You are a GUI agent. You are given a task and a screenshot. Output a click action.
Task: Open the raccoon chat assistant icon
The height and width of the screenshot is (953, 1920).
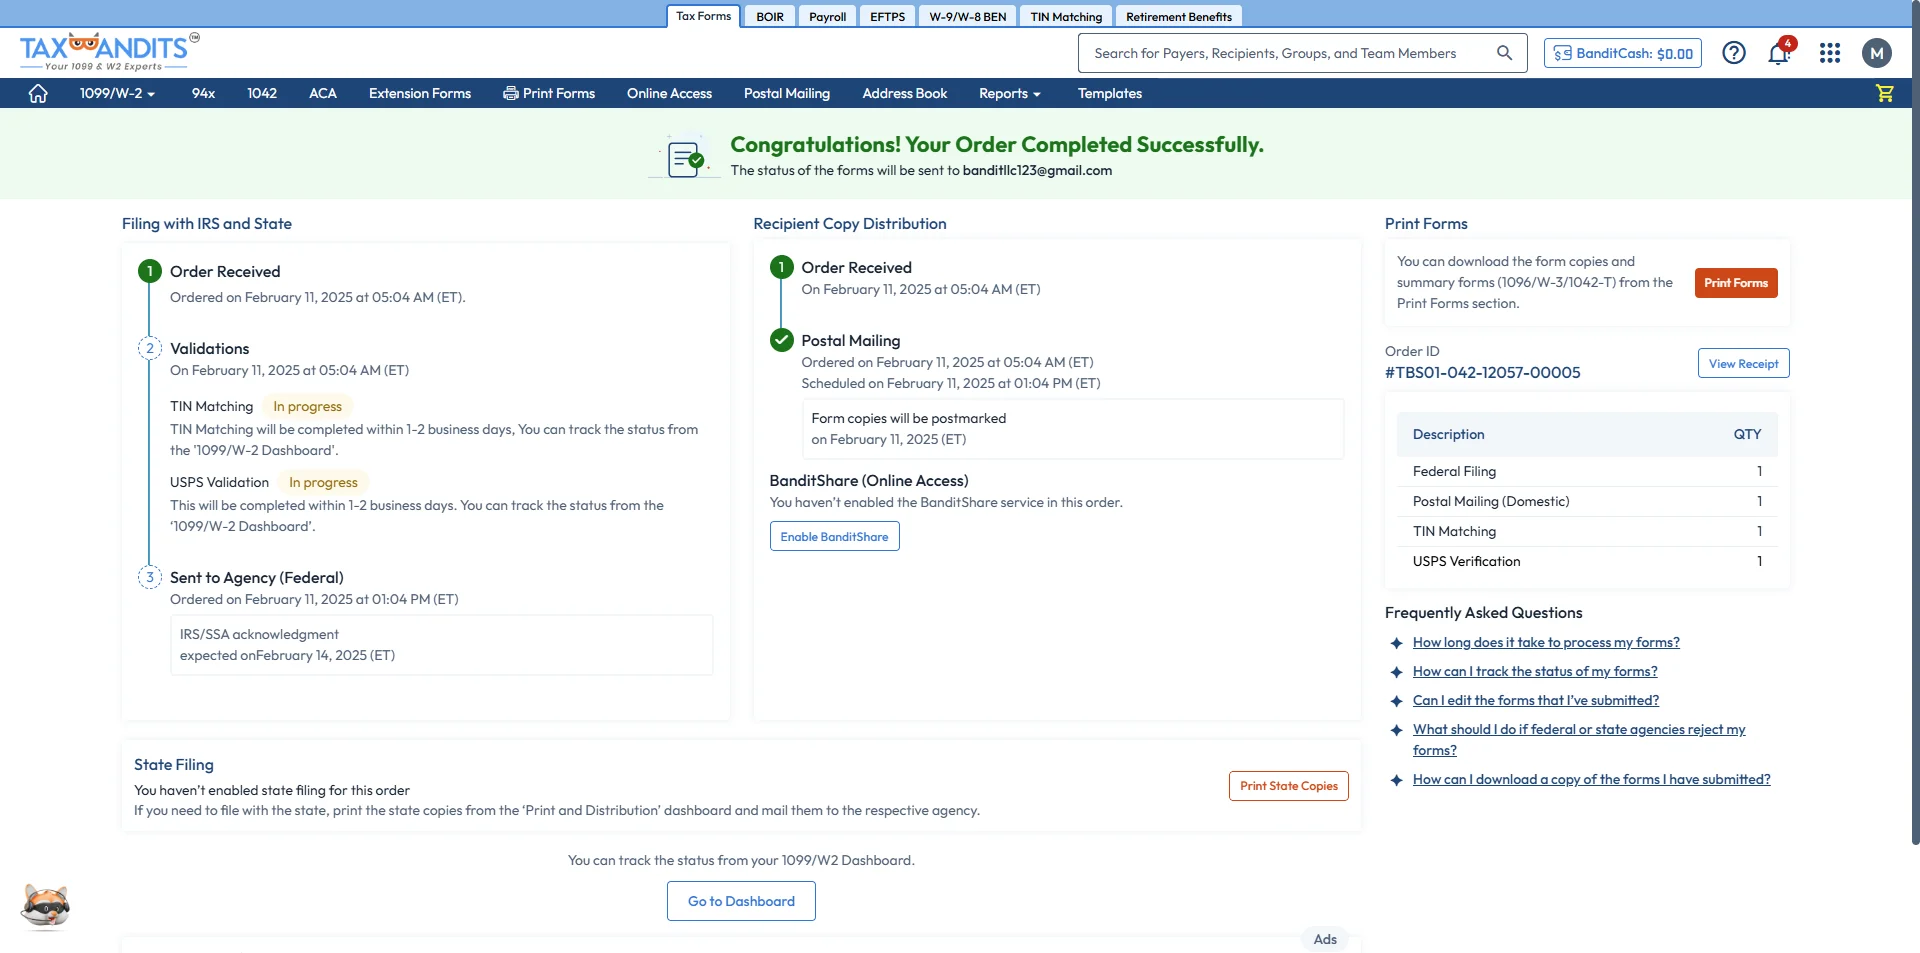click(x=45, y=906)
